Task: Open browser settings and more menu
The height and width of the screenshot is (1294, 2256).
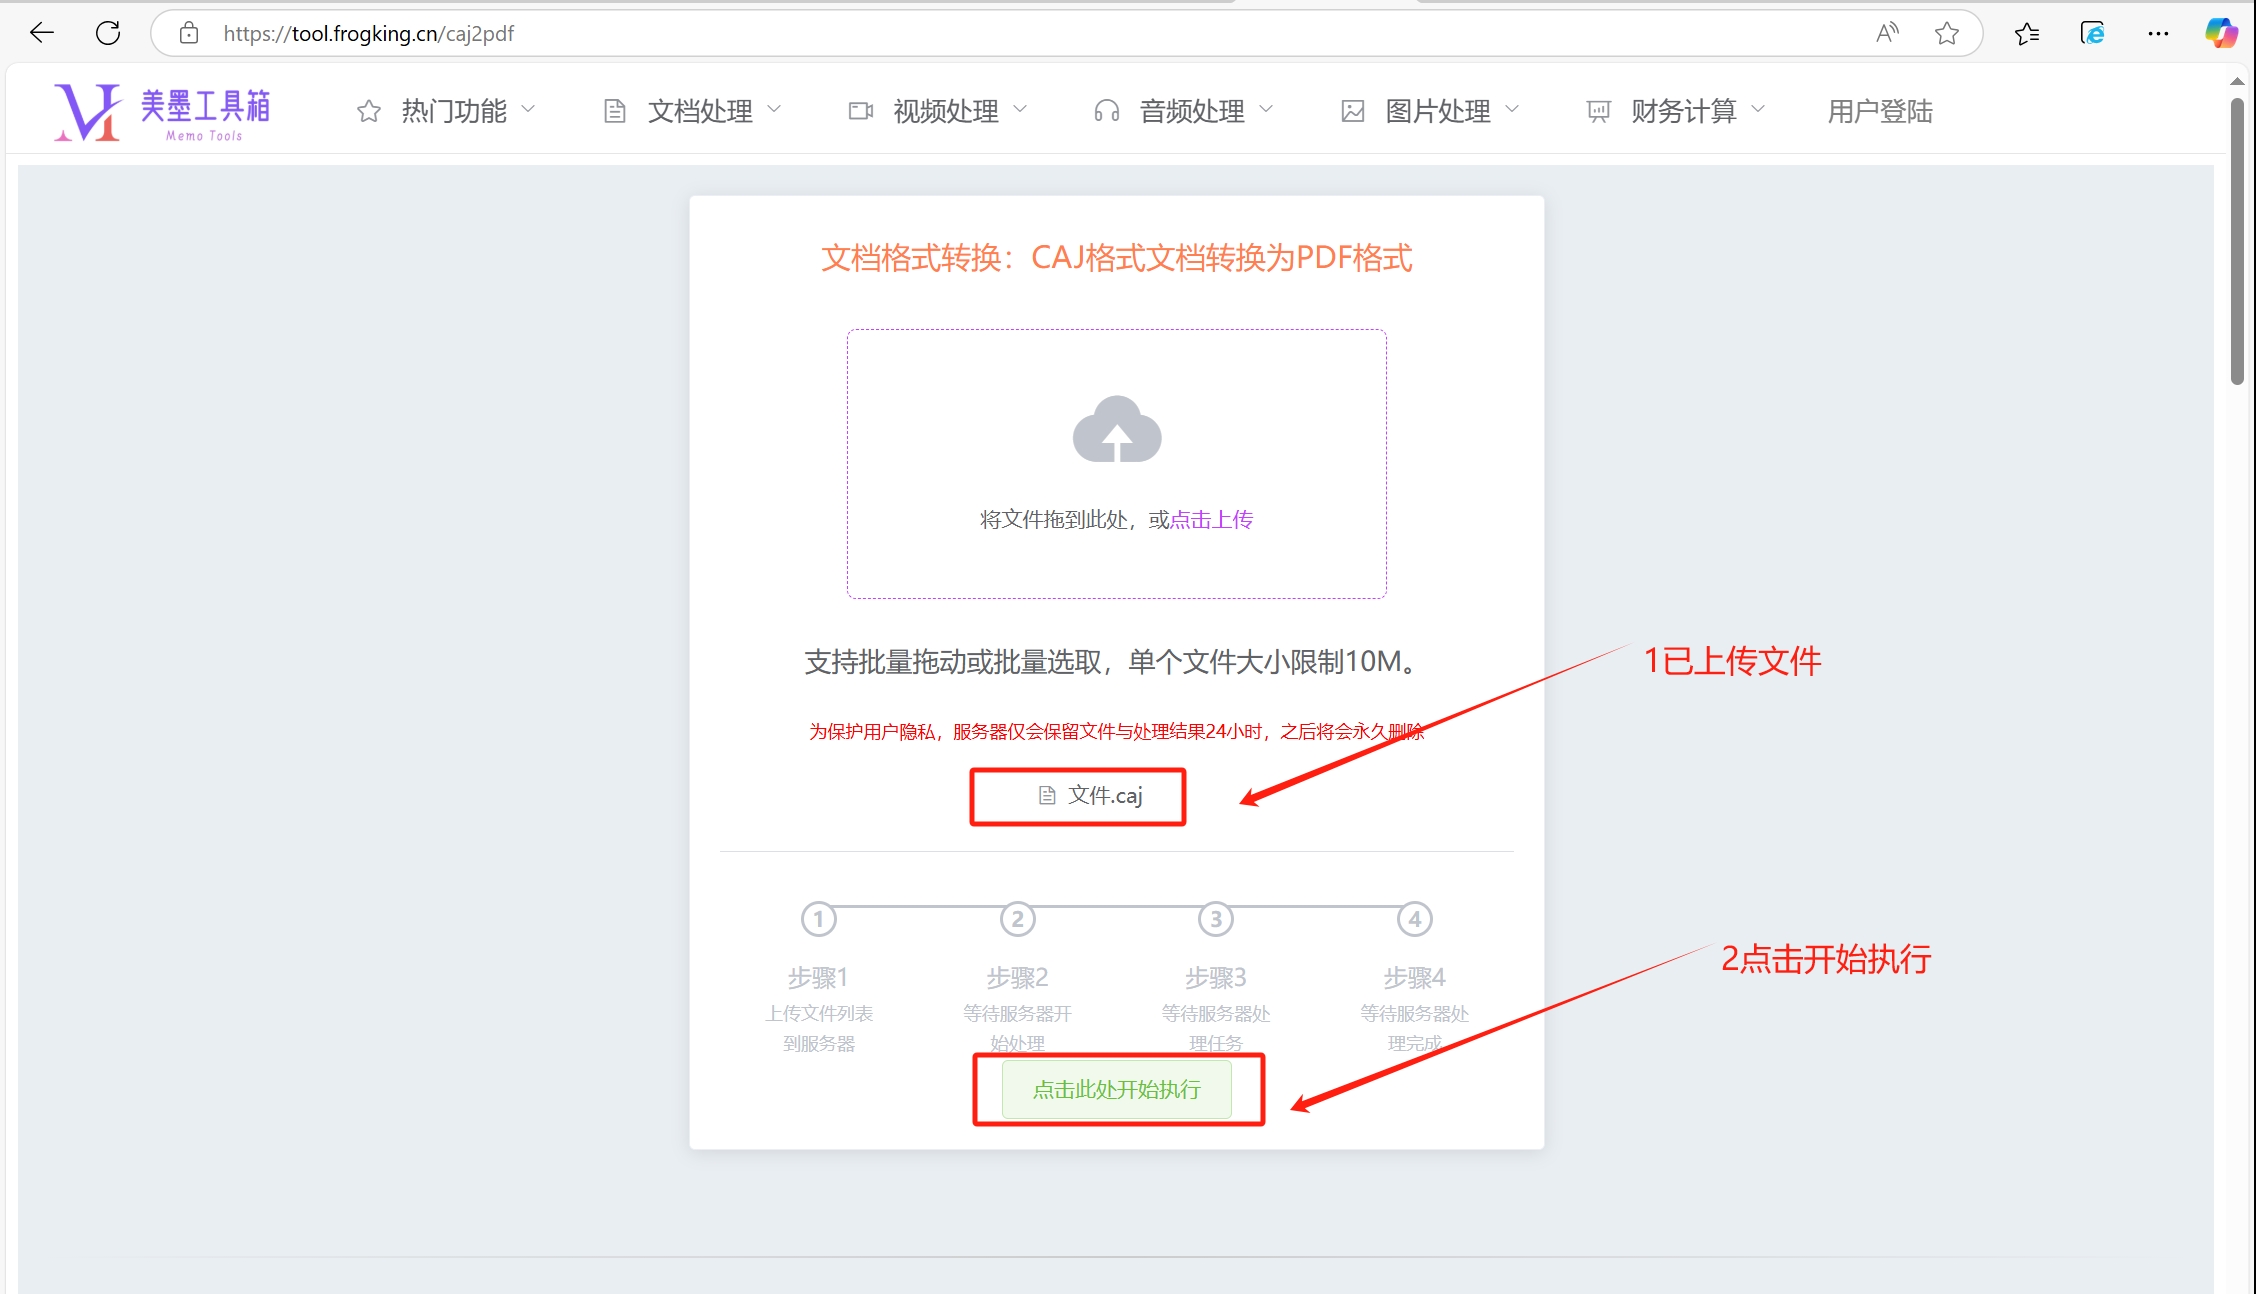Action: coord(2158,33)
